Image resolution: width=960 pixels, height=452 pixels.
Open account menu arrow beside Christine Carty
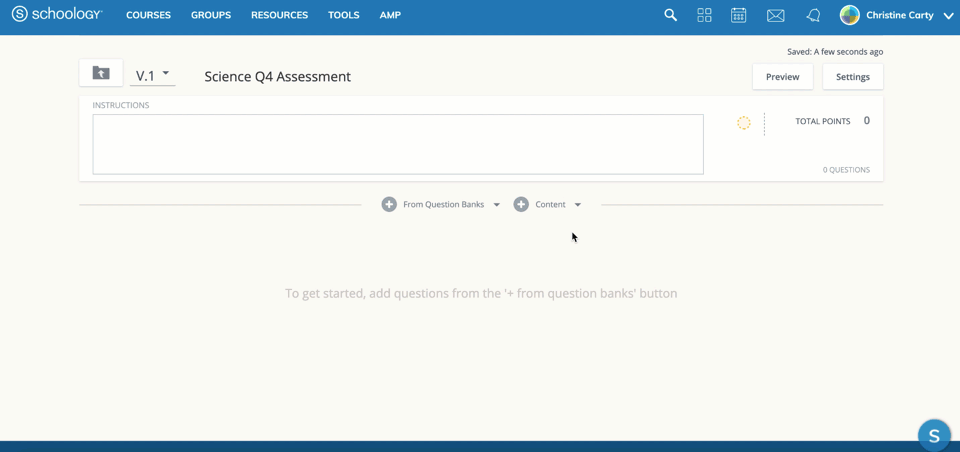(948, 16)
